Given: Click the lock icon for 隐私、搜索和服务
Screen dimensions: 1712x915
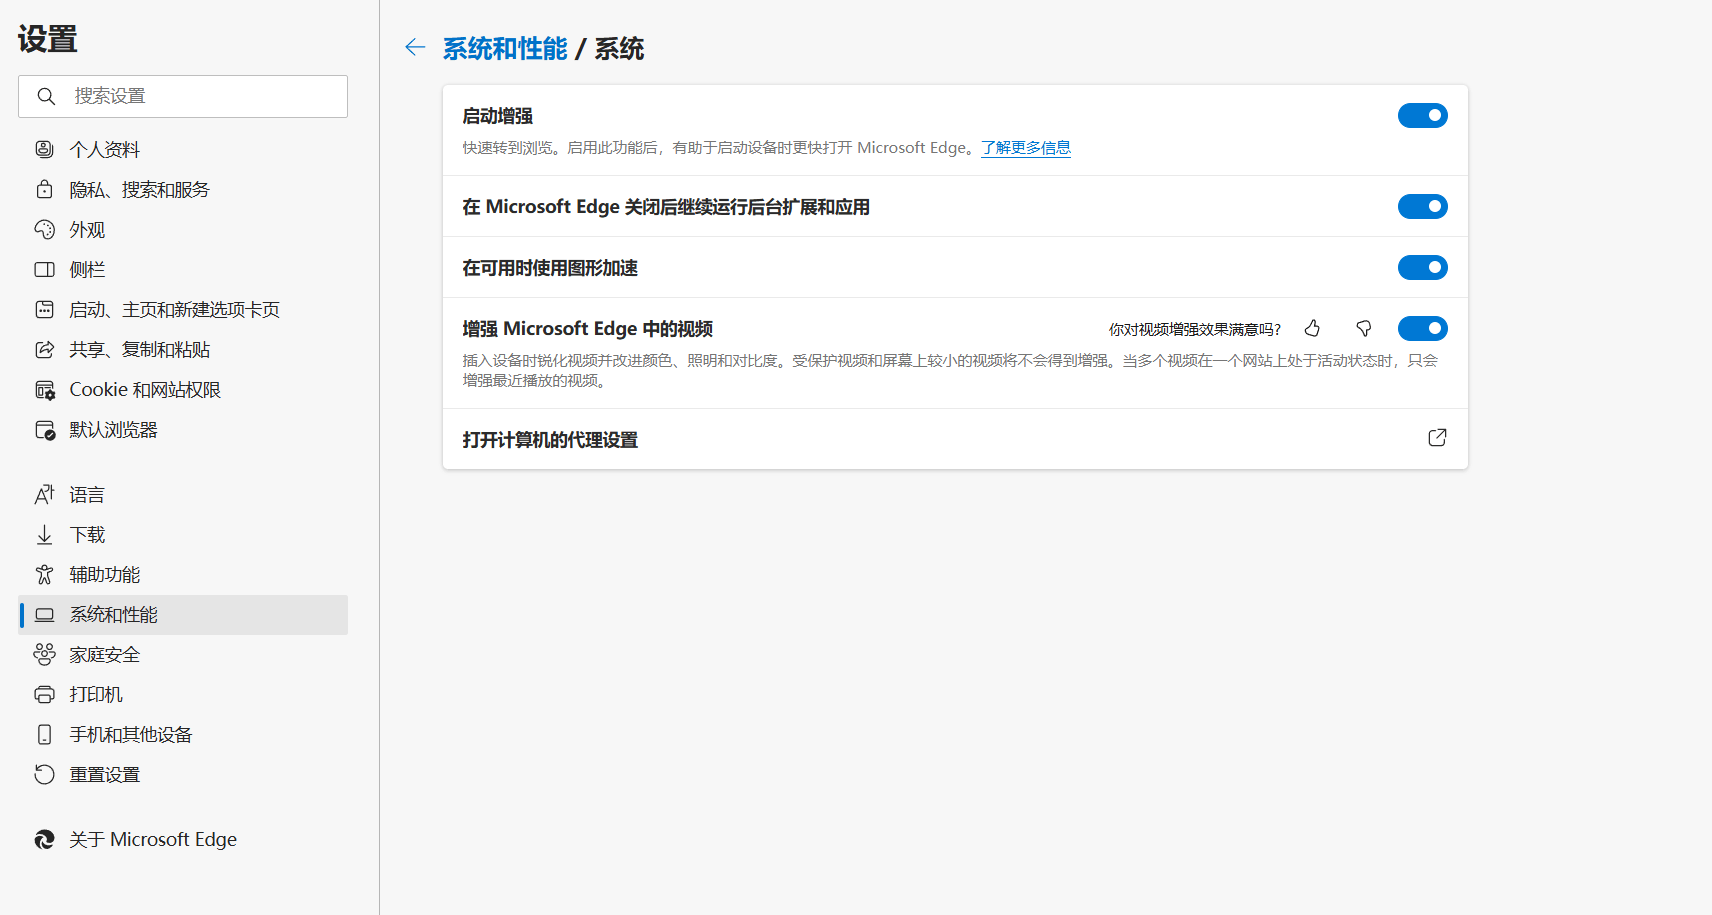Looking at the screenshot, I should point(44,189).
